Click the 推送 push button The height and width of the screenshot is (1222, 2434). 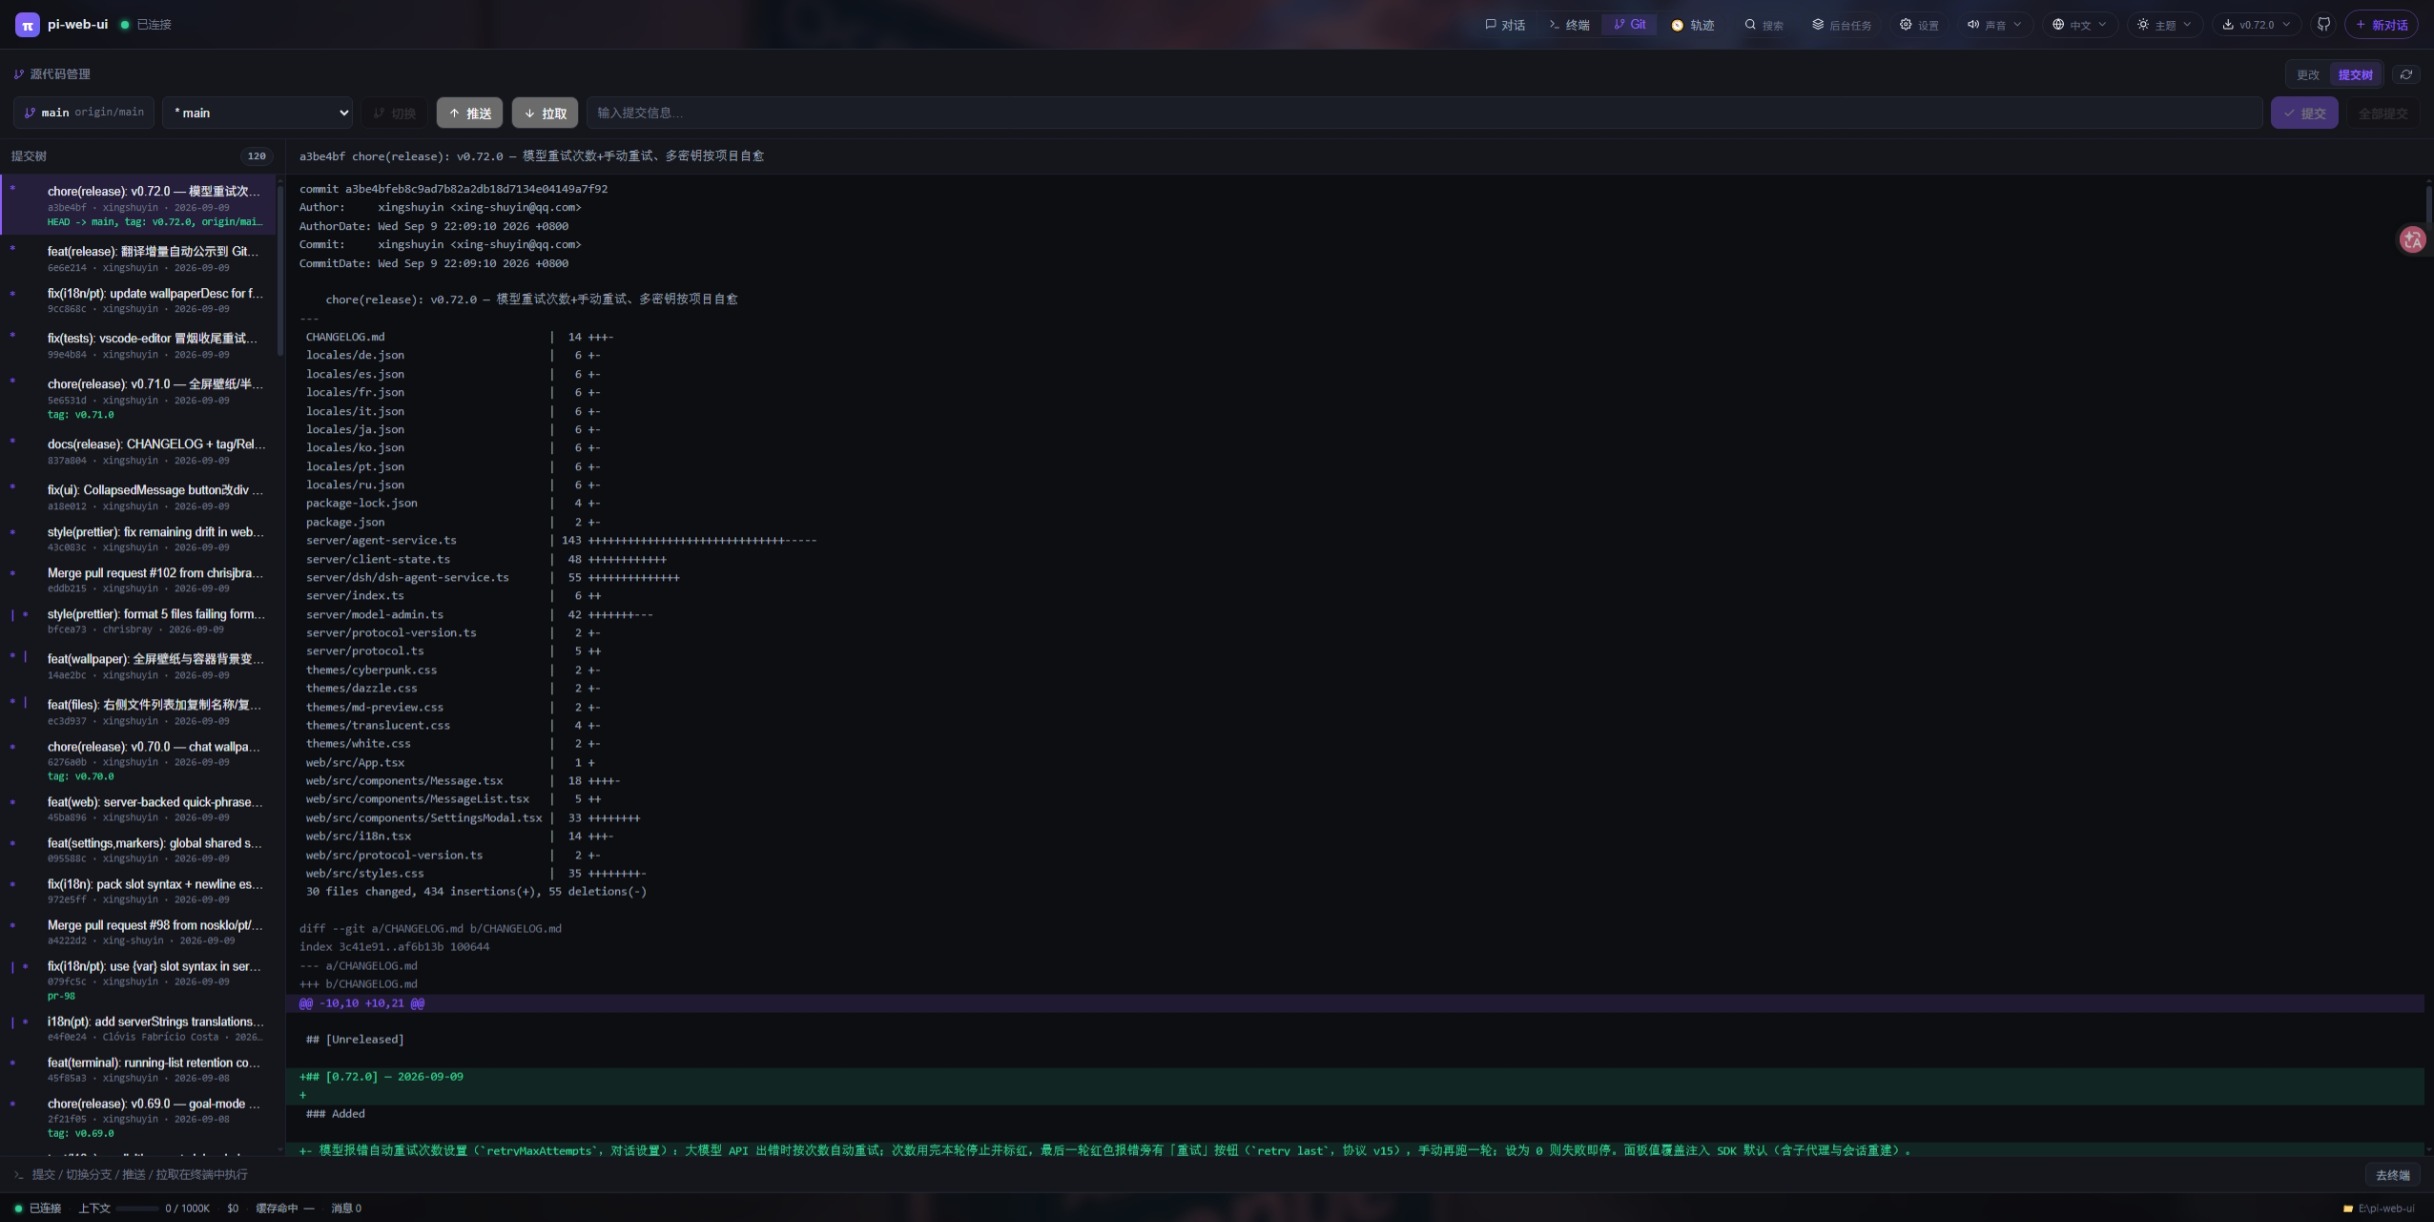point(469,113)
